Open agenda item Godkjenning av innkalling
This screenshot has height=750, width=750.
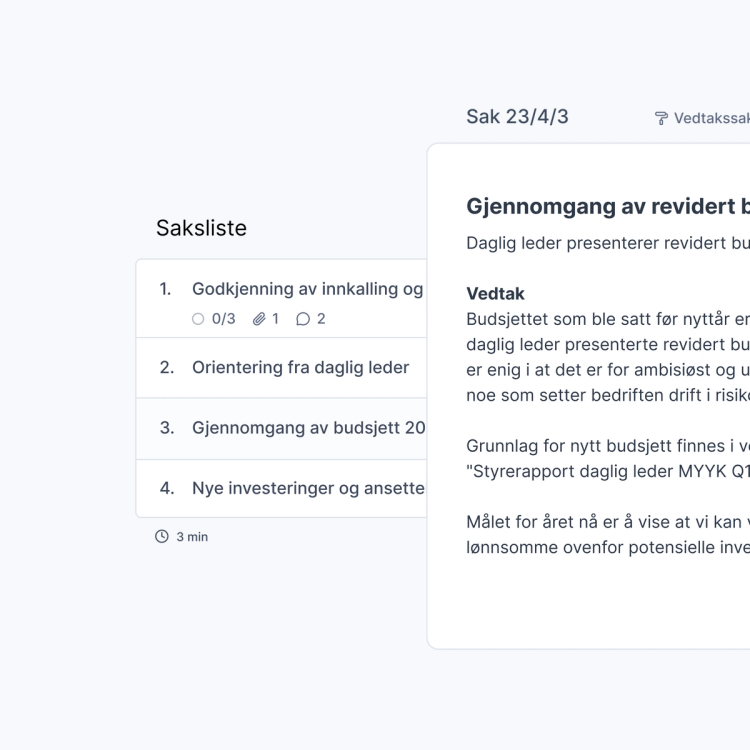(x=307, y=289)
